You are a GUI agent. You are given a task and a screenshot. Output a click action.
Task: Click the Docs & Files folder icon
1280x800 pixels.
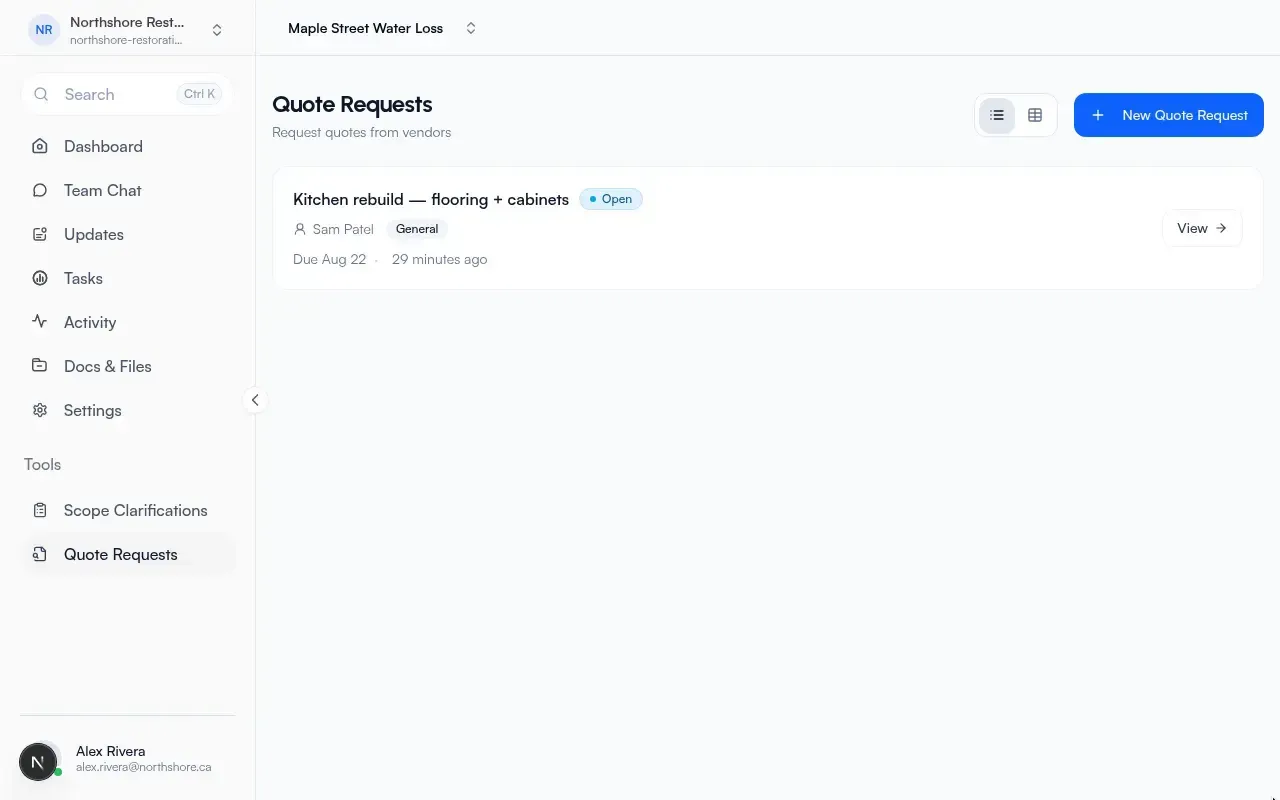tap(40, 366)
